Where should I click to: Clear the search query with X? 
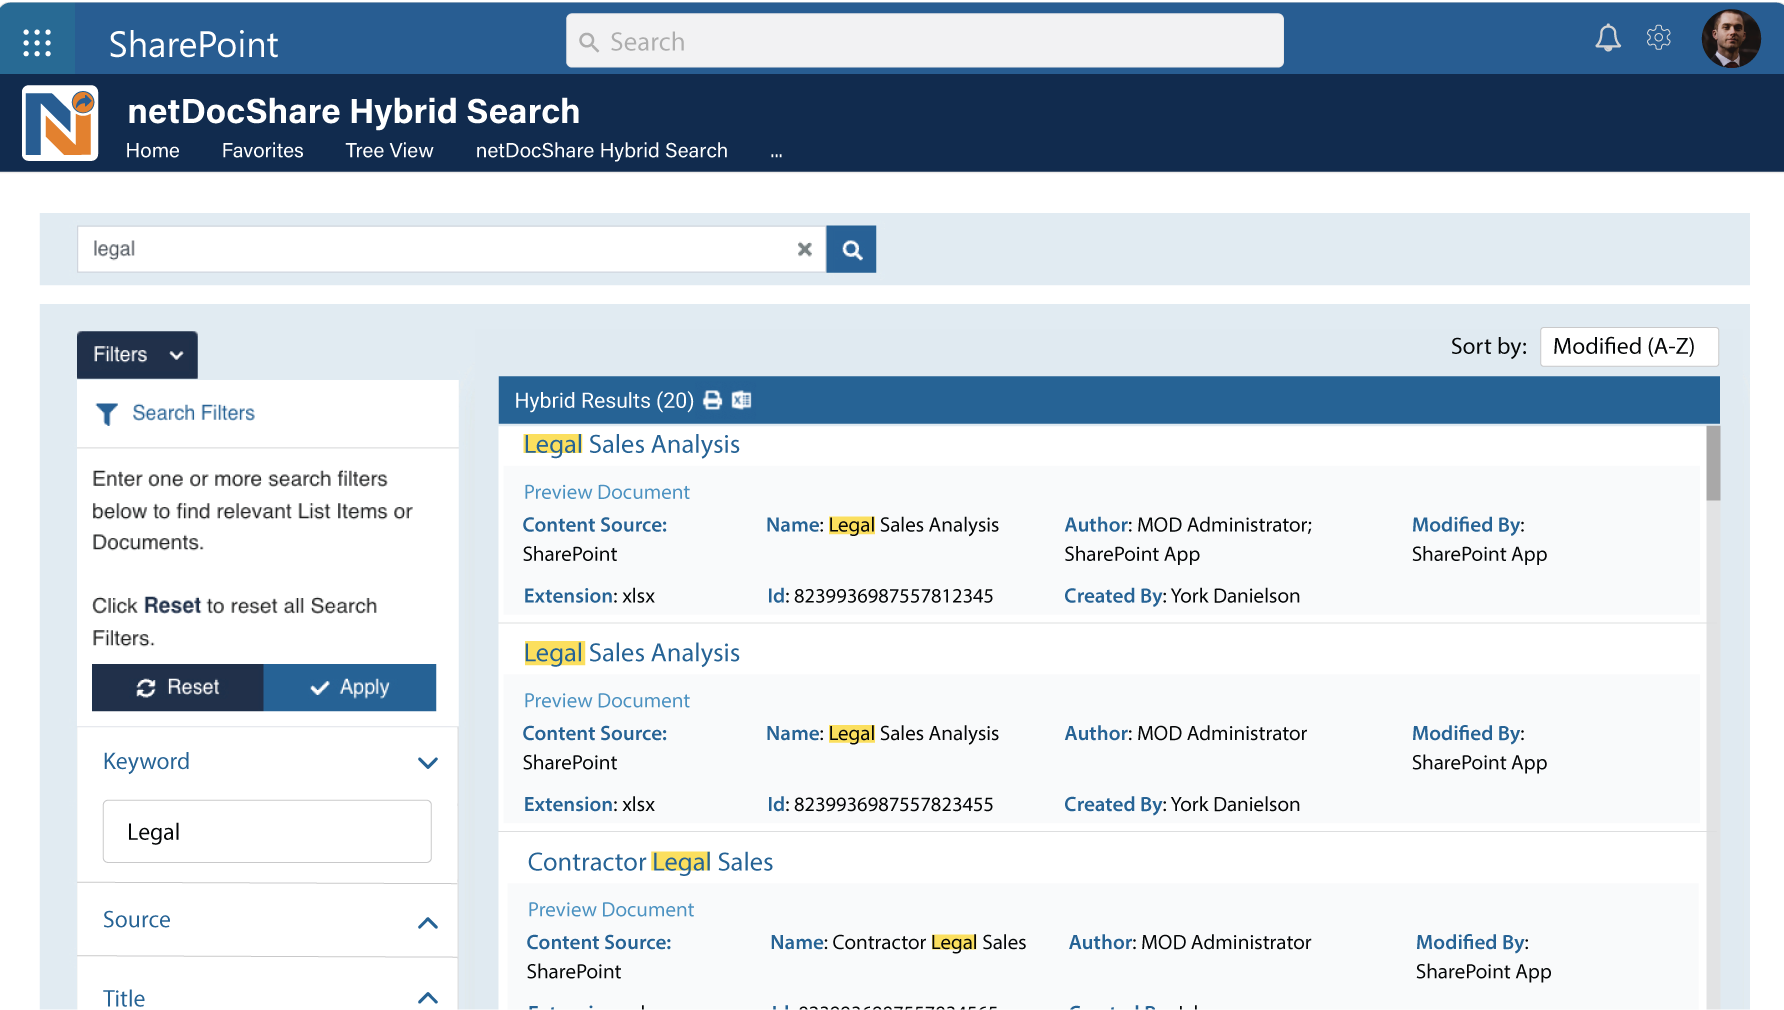[x=805, y=249]
